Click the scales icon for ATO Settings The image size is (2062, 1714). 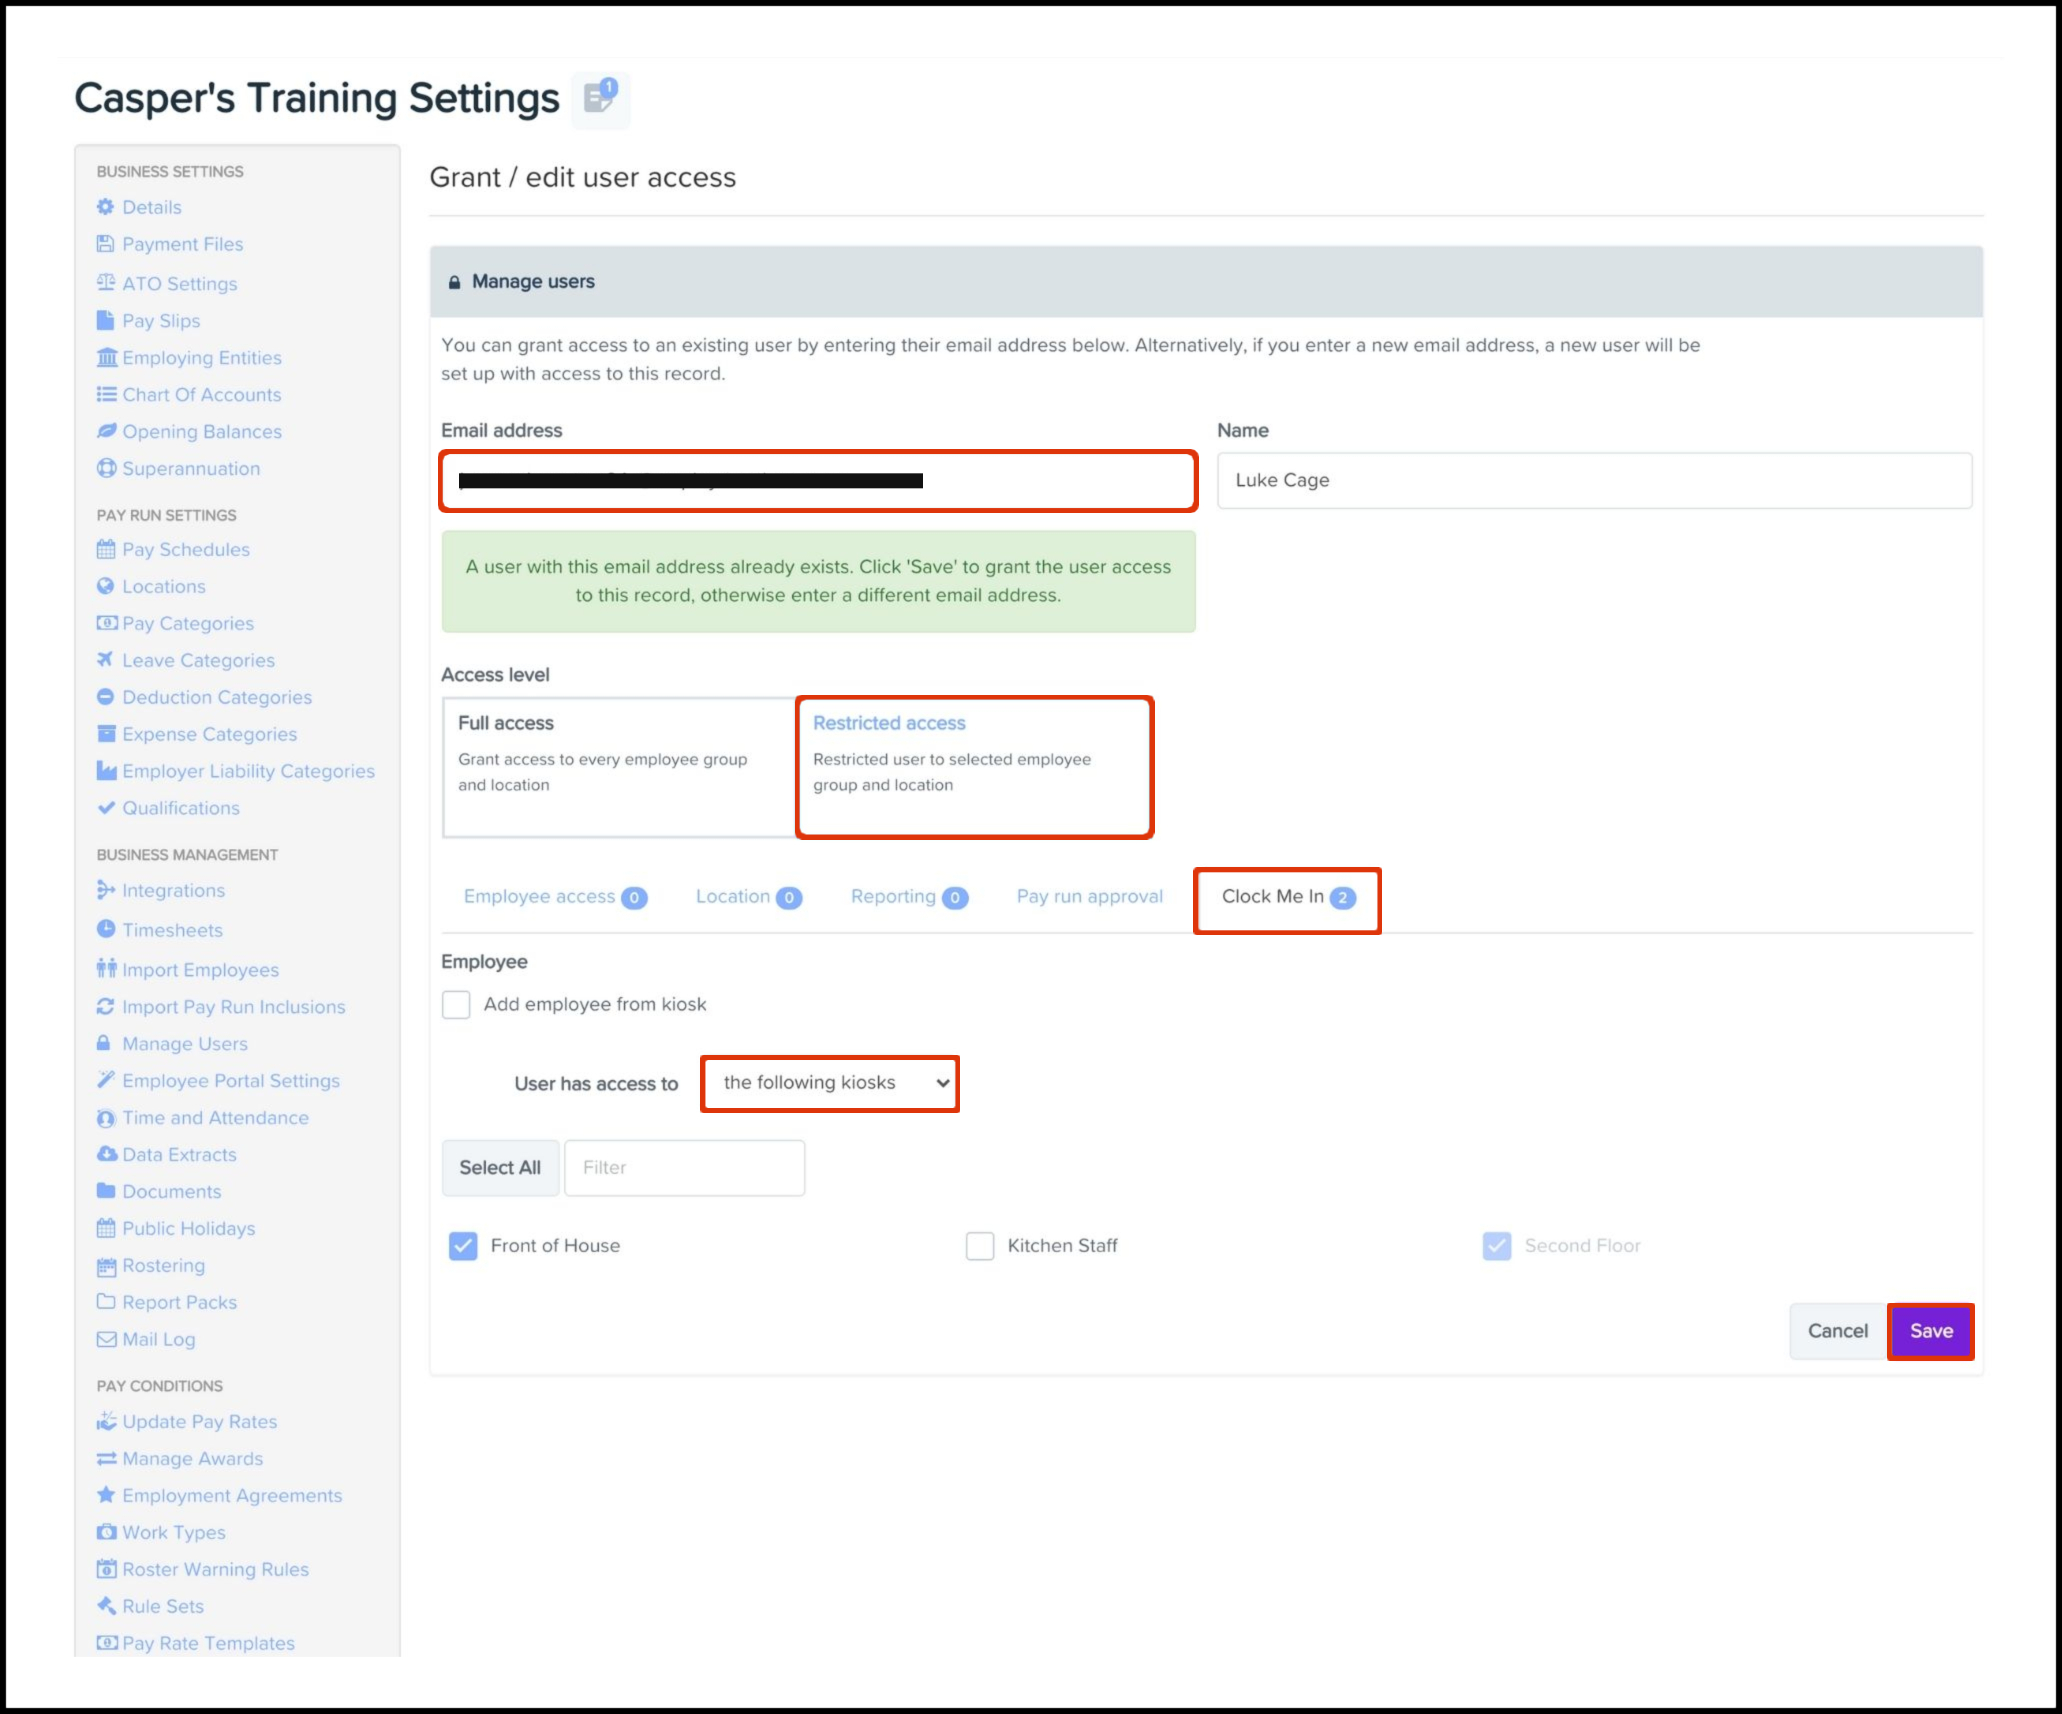click(106, 283)
